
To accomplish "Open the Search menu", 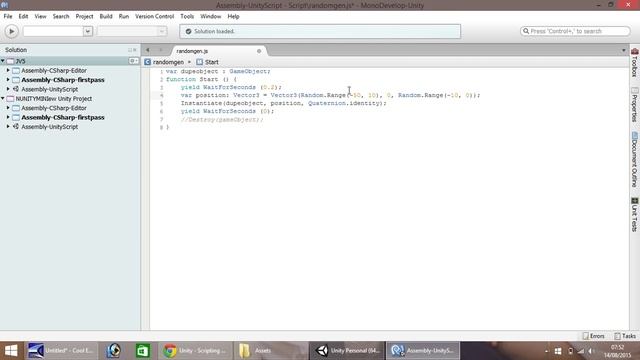I will (x=61, y=16).
